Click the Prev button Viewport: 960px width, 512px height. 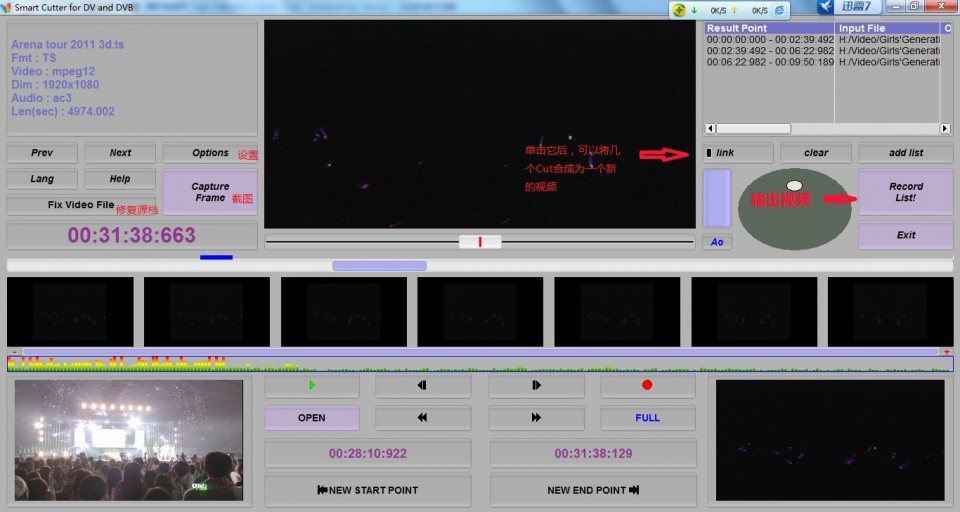pos(42,152)
